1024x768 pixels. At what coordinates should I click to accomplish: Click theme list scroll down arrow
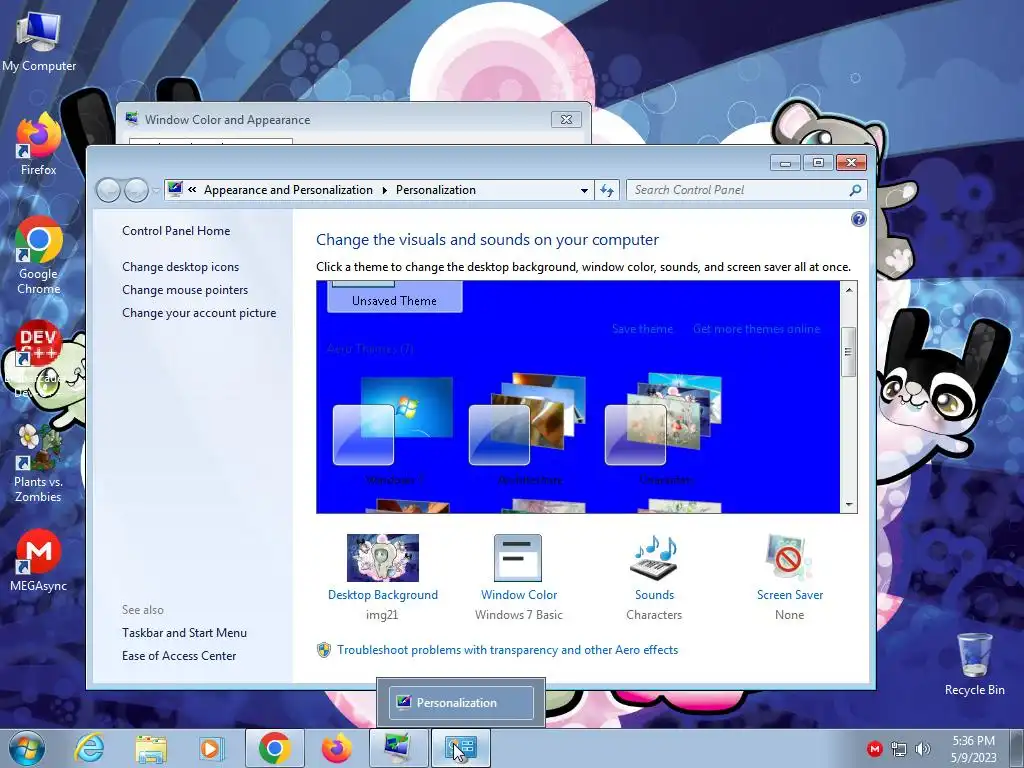pos(848,505)
